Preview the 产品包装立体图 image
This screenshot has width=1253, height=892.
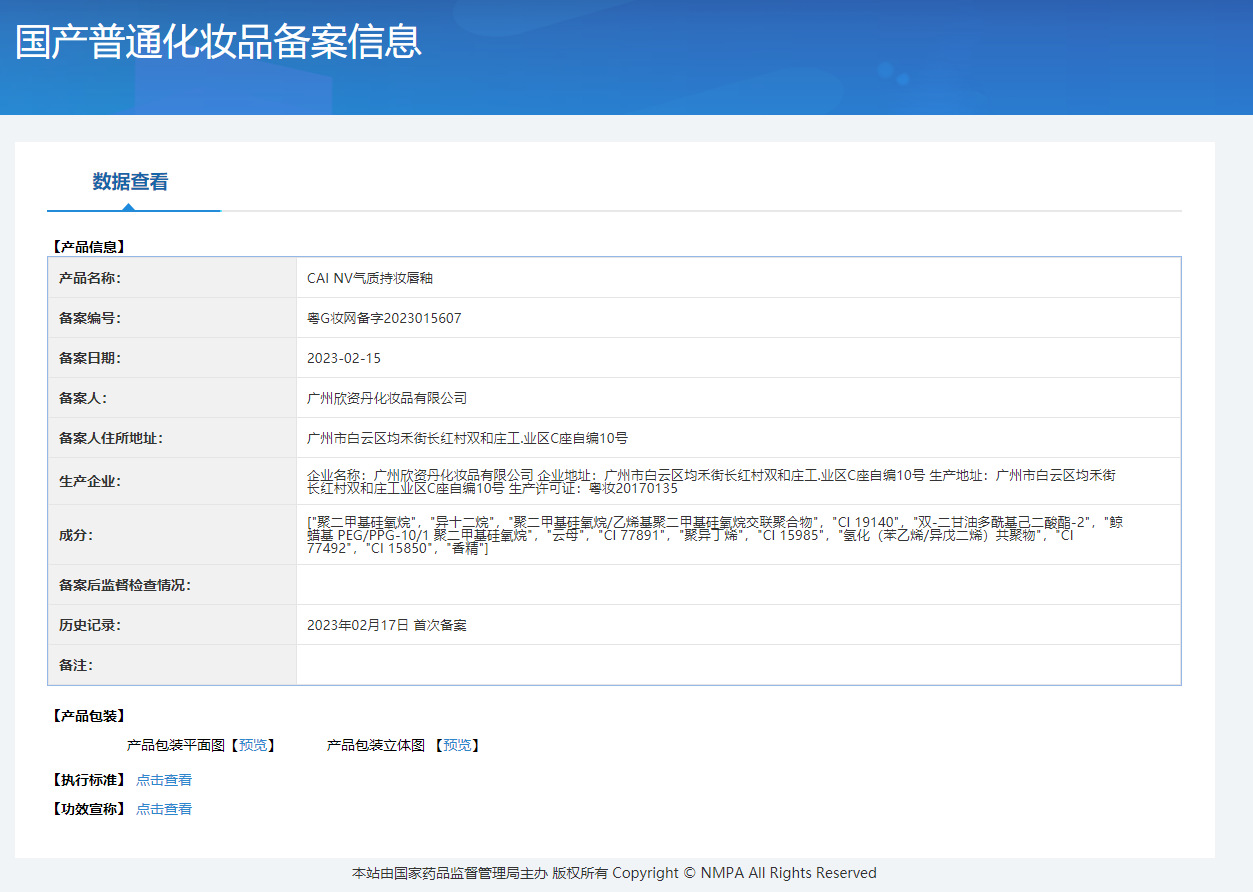pos(457,745)
